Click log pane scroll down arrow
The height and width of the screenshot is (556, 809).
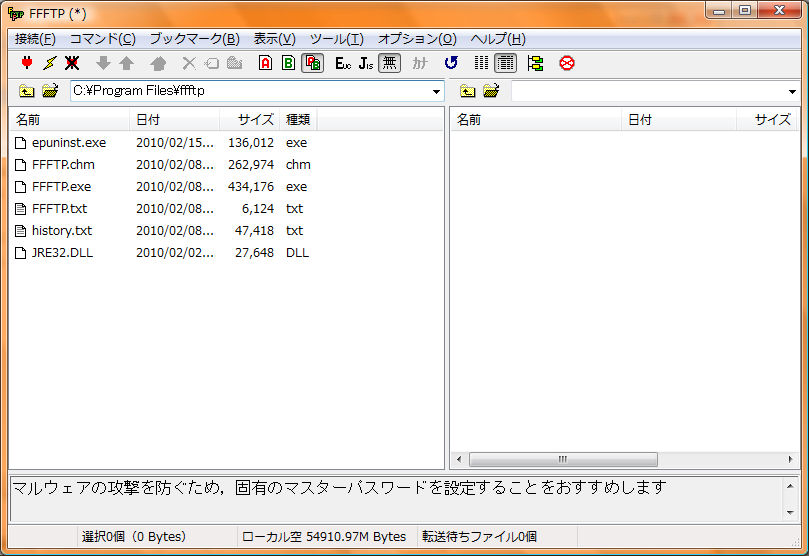point(790,512)
